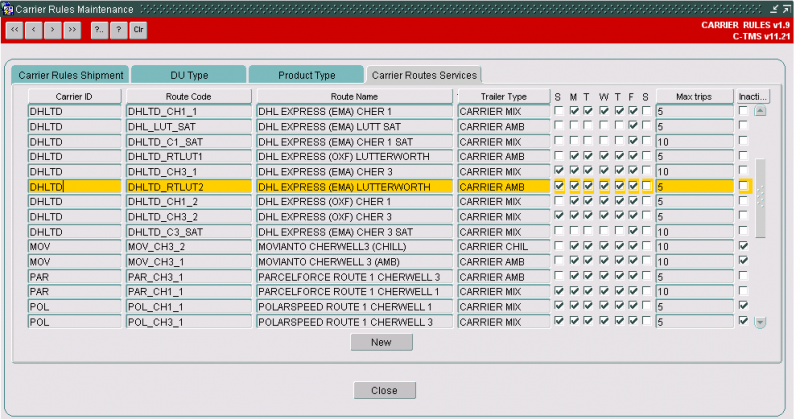Click Route Name 'DHL EXPRESS (EMA) CHER 3'

click(x=355, y=171)
